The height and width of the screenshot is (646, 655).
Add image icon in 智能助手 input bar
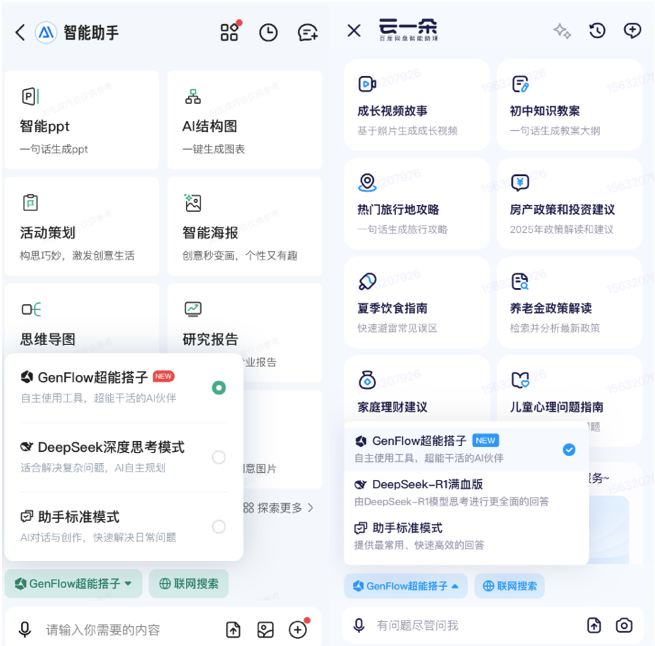point(266,630)
